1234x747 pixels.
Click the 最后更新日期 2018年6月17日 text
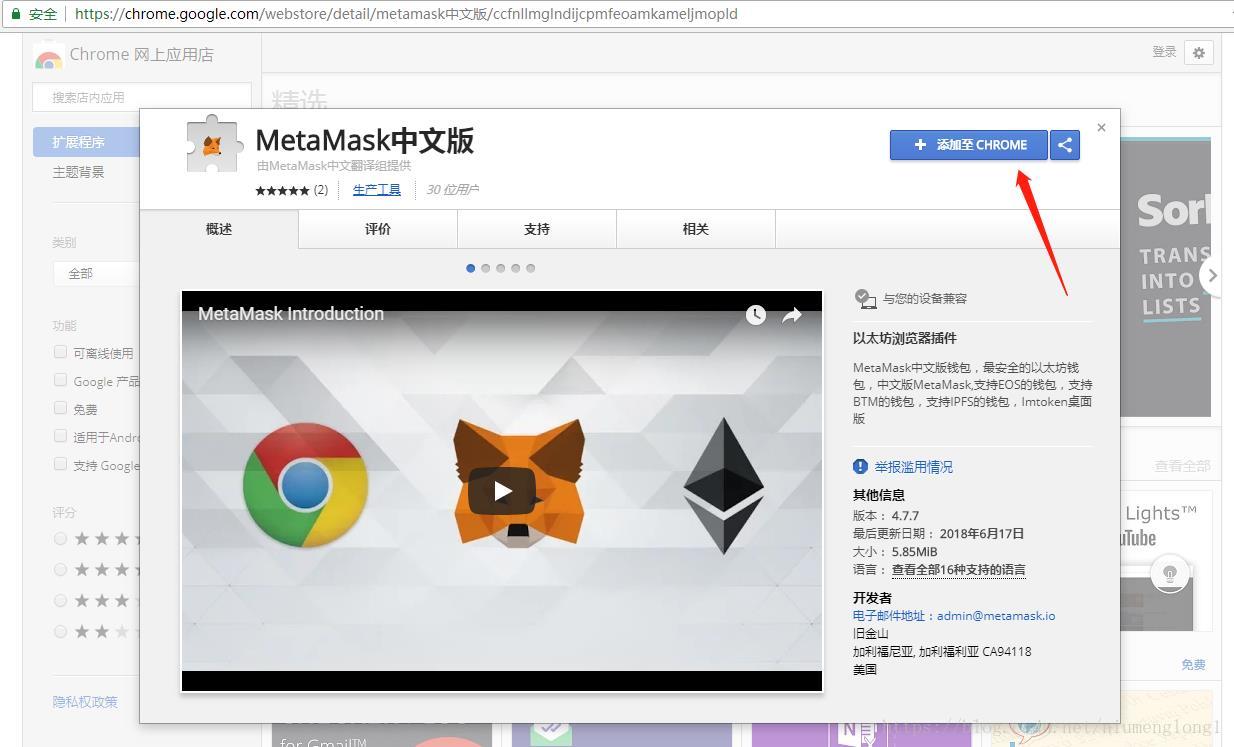938,534
